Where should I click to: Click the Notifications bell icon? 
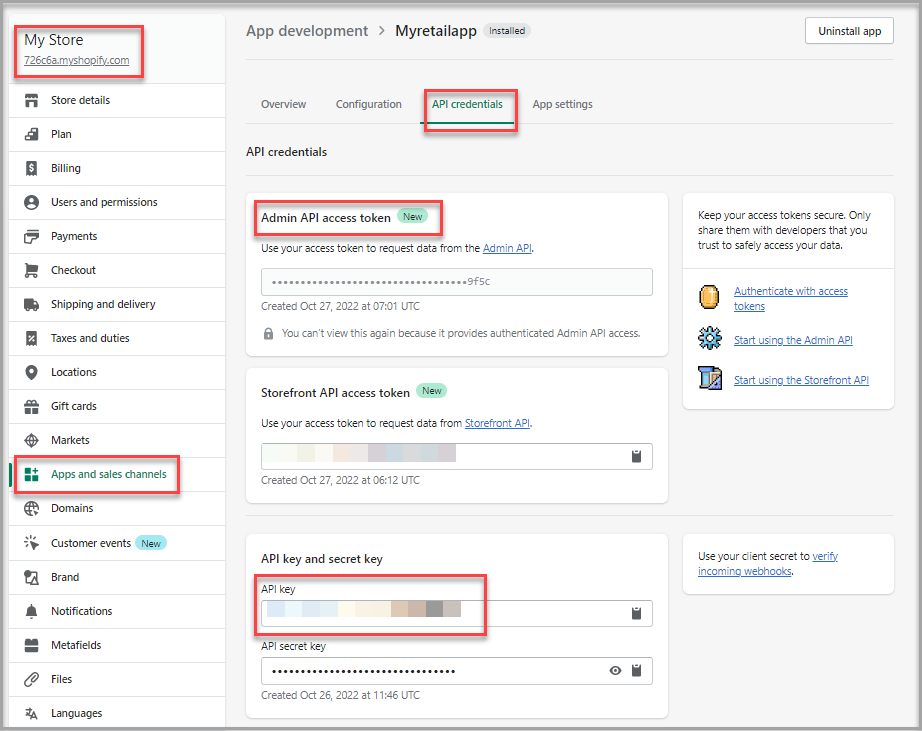[x=31, y=611]
